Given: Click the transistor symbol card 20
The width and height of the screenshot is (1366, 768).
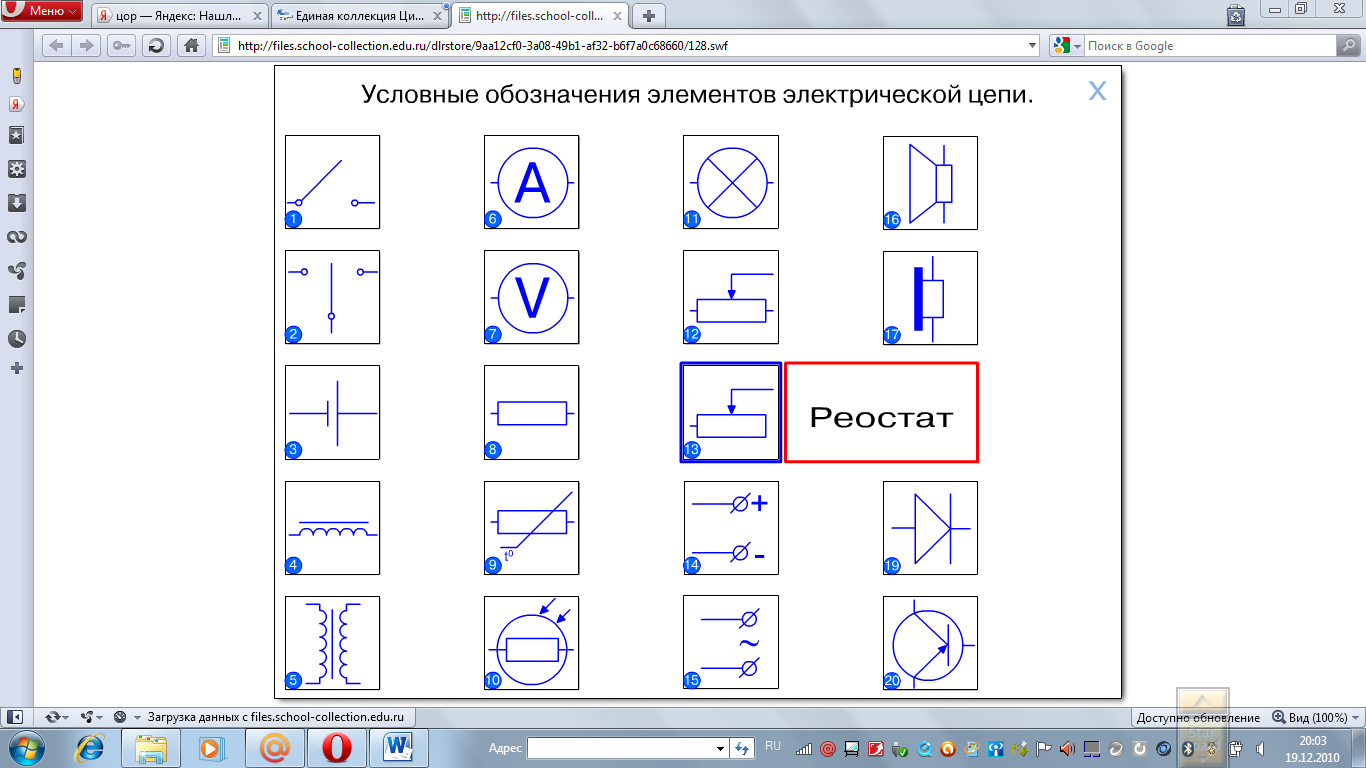Looking at the screenshot, I should [930, 643].
